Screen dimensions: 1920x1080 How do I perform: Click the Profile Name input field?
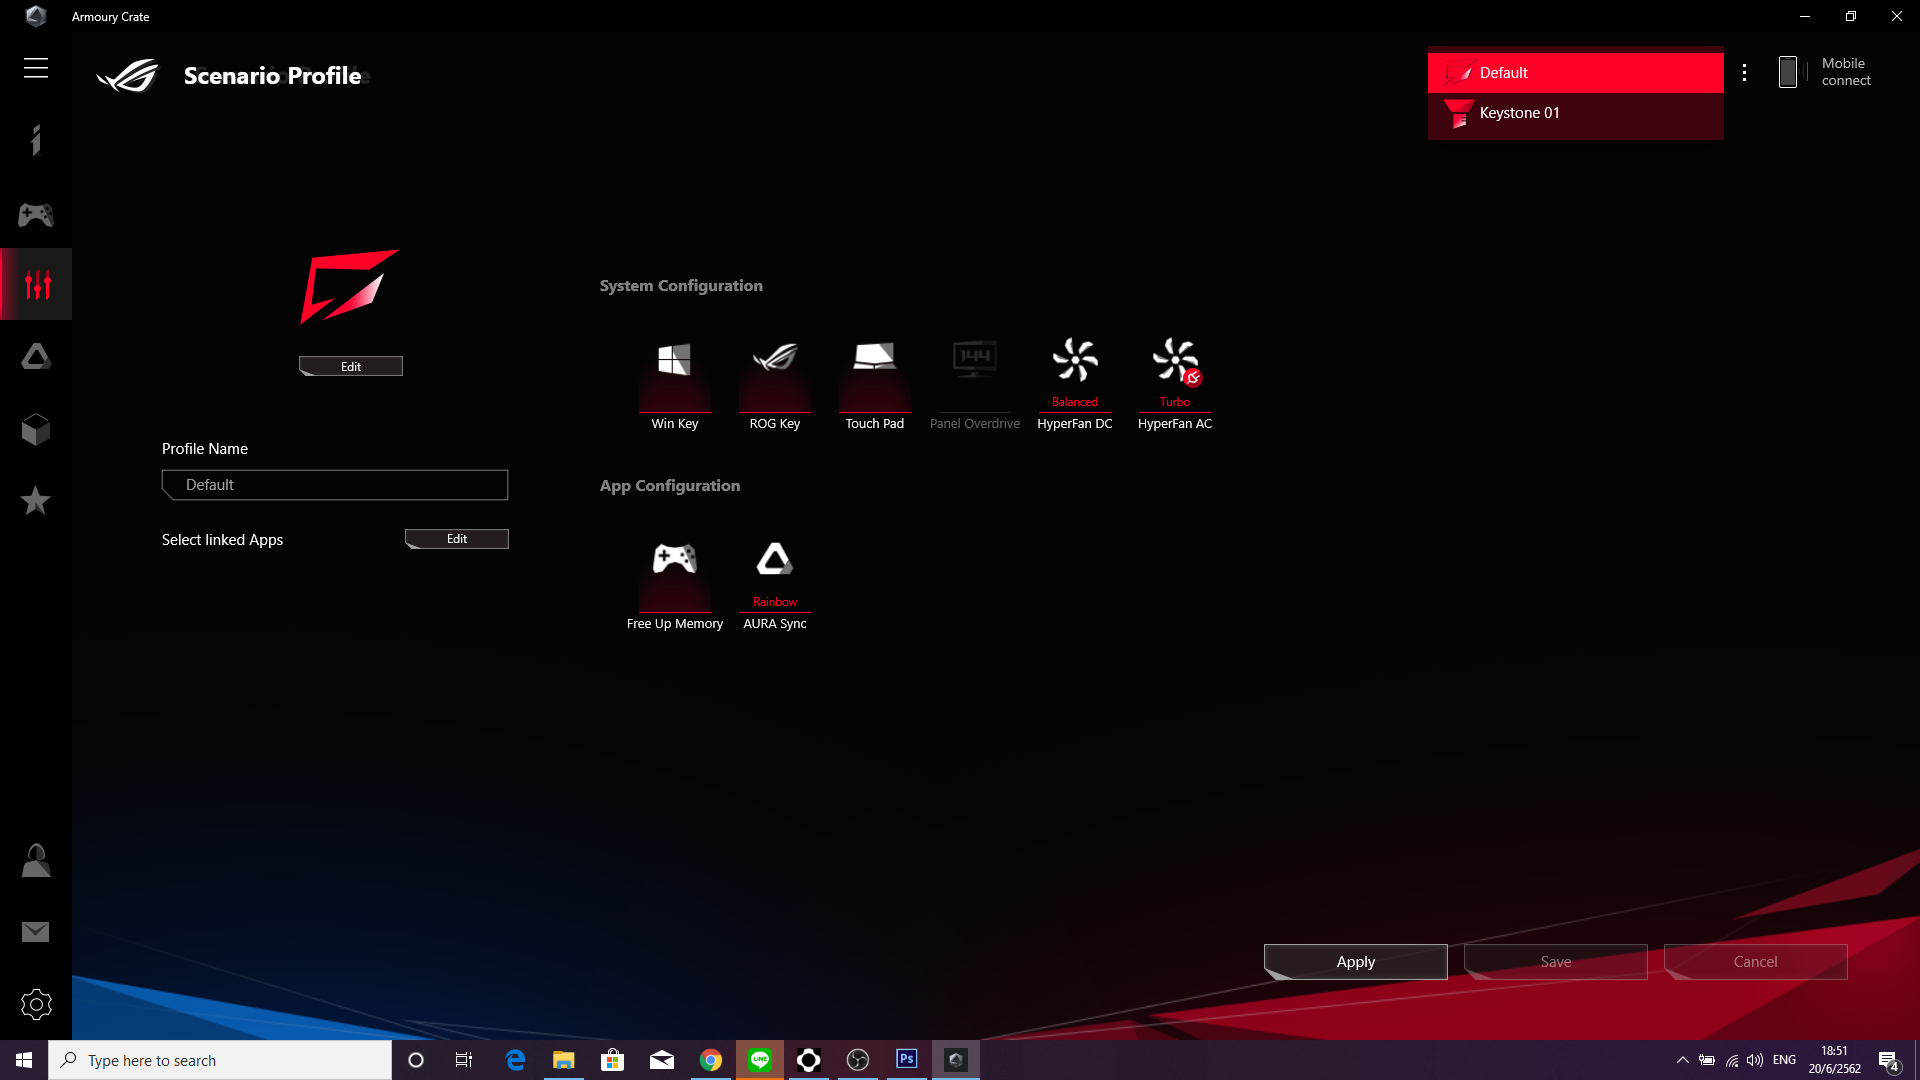coord(335,485)
